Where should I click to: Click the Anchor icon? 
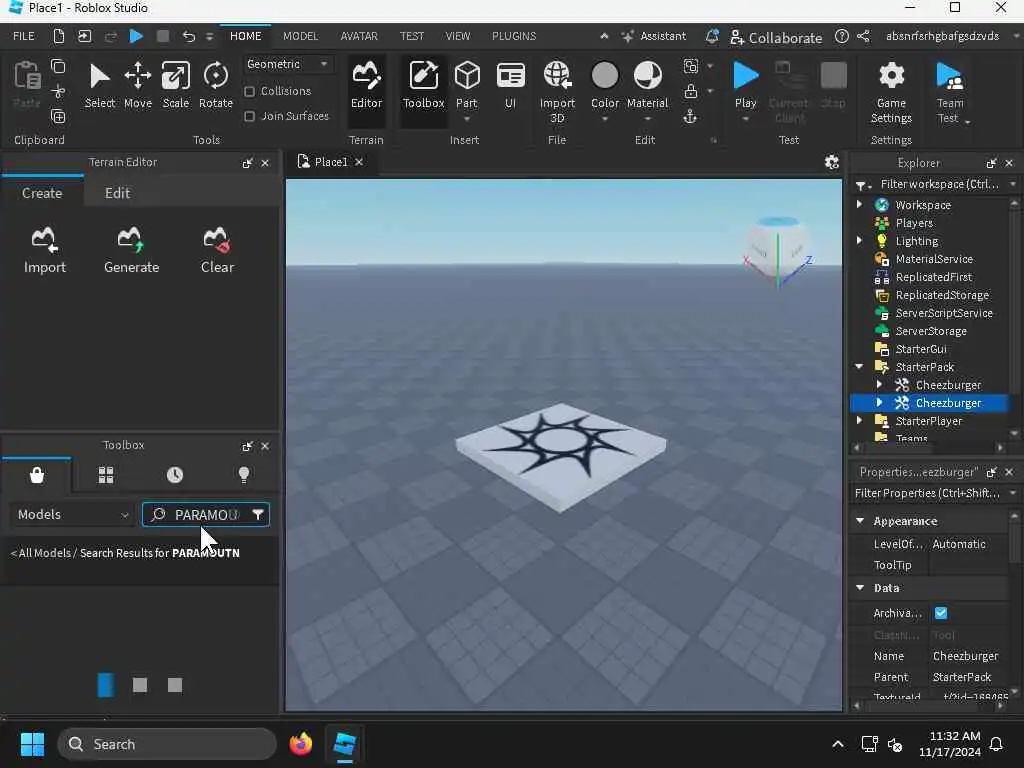(x=690, y=117)
